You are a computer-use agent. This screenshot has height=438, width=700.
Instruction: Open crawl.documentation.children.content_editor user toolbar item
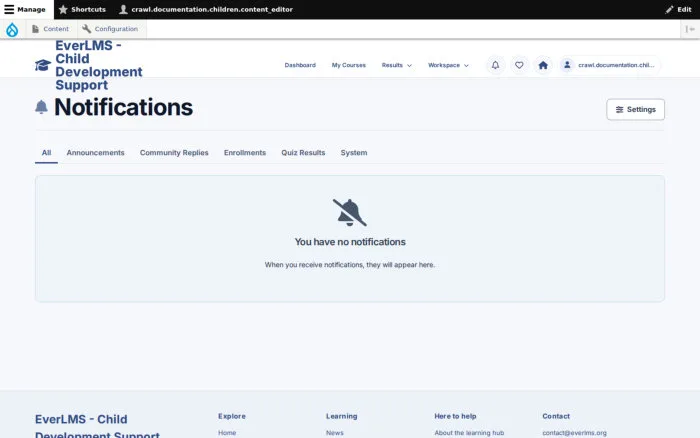206,9
